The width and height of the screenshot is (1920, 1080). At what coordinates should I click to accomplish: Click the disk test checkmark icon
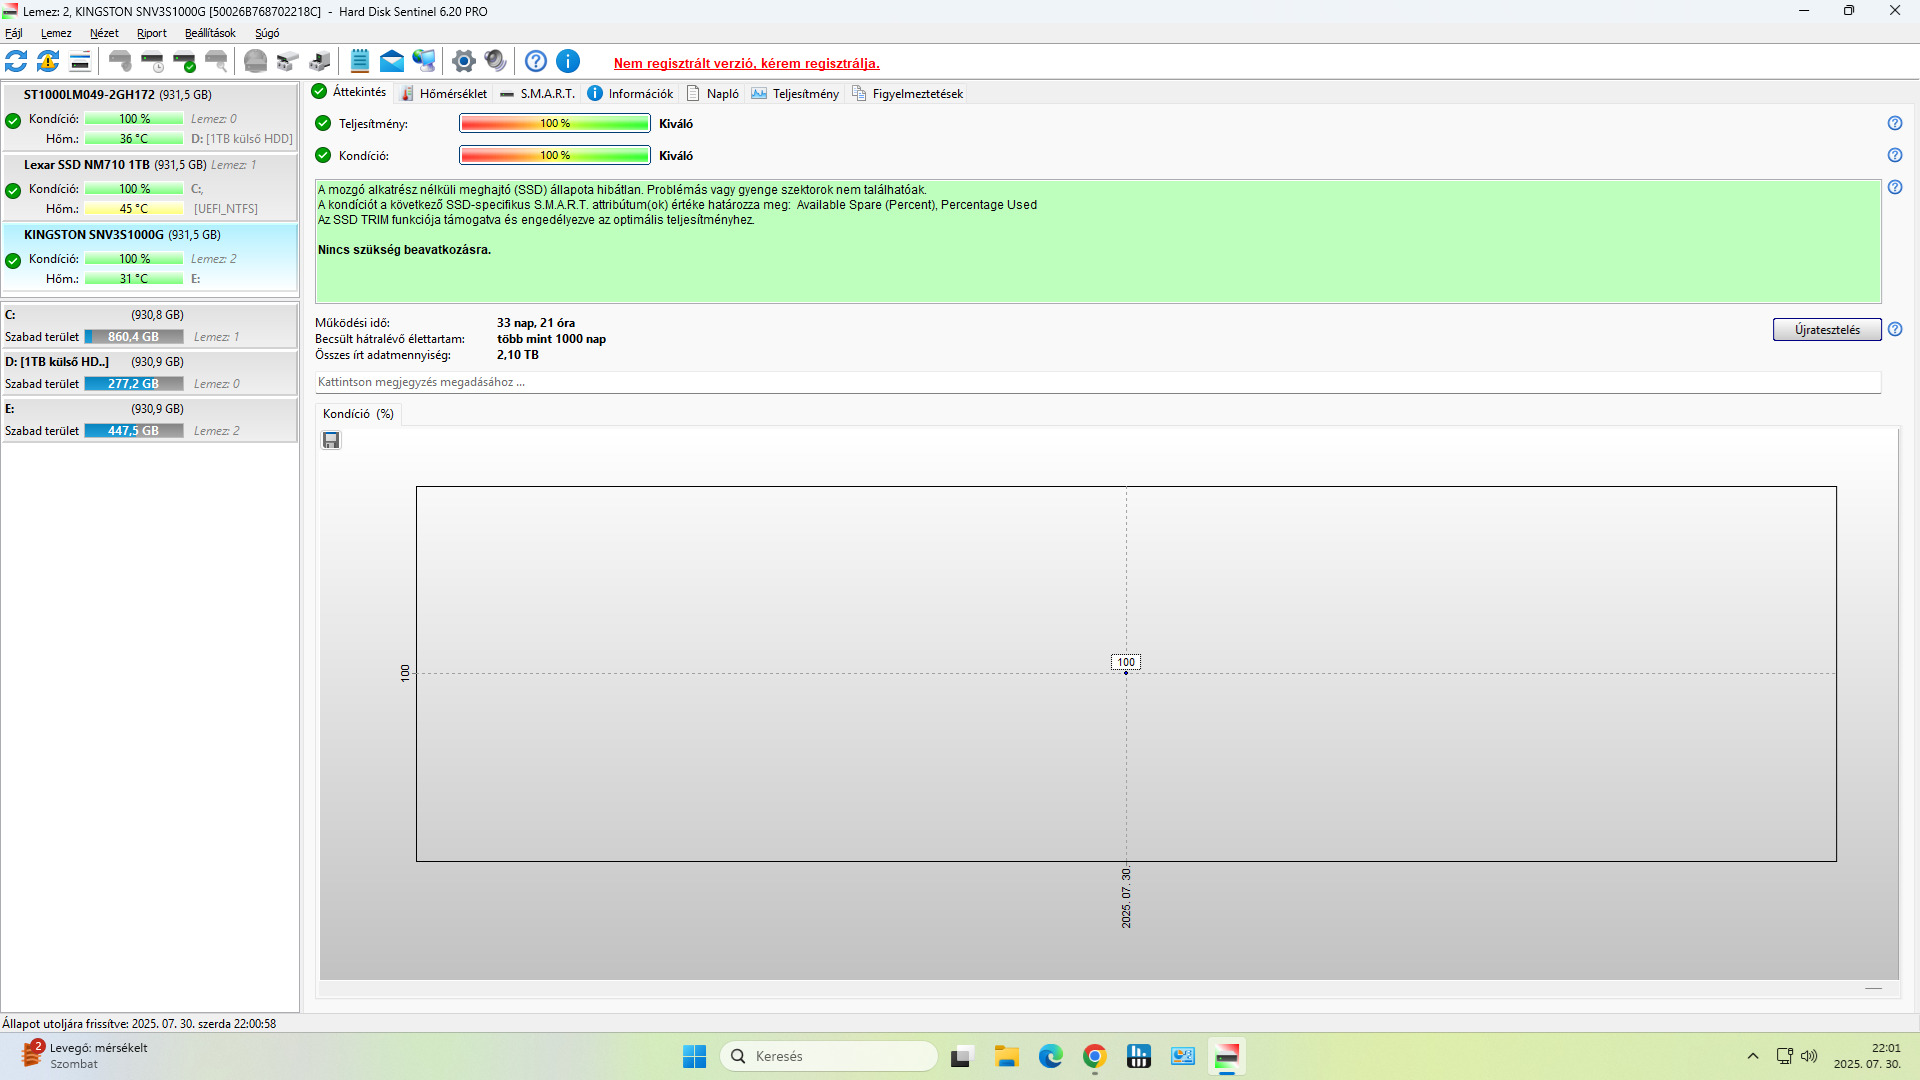point(185,62)
